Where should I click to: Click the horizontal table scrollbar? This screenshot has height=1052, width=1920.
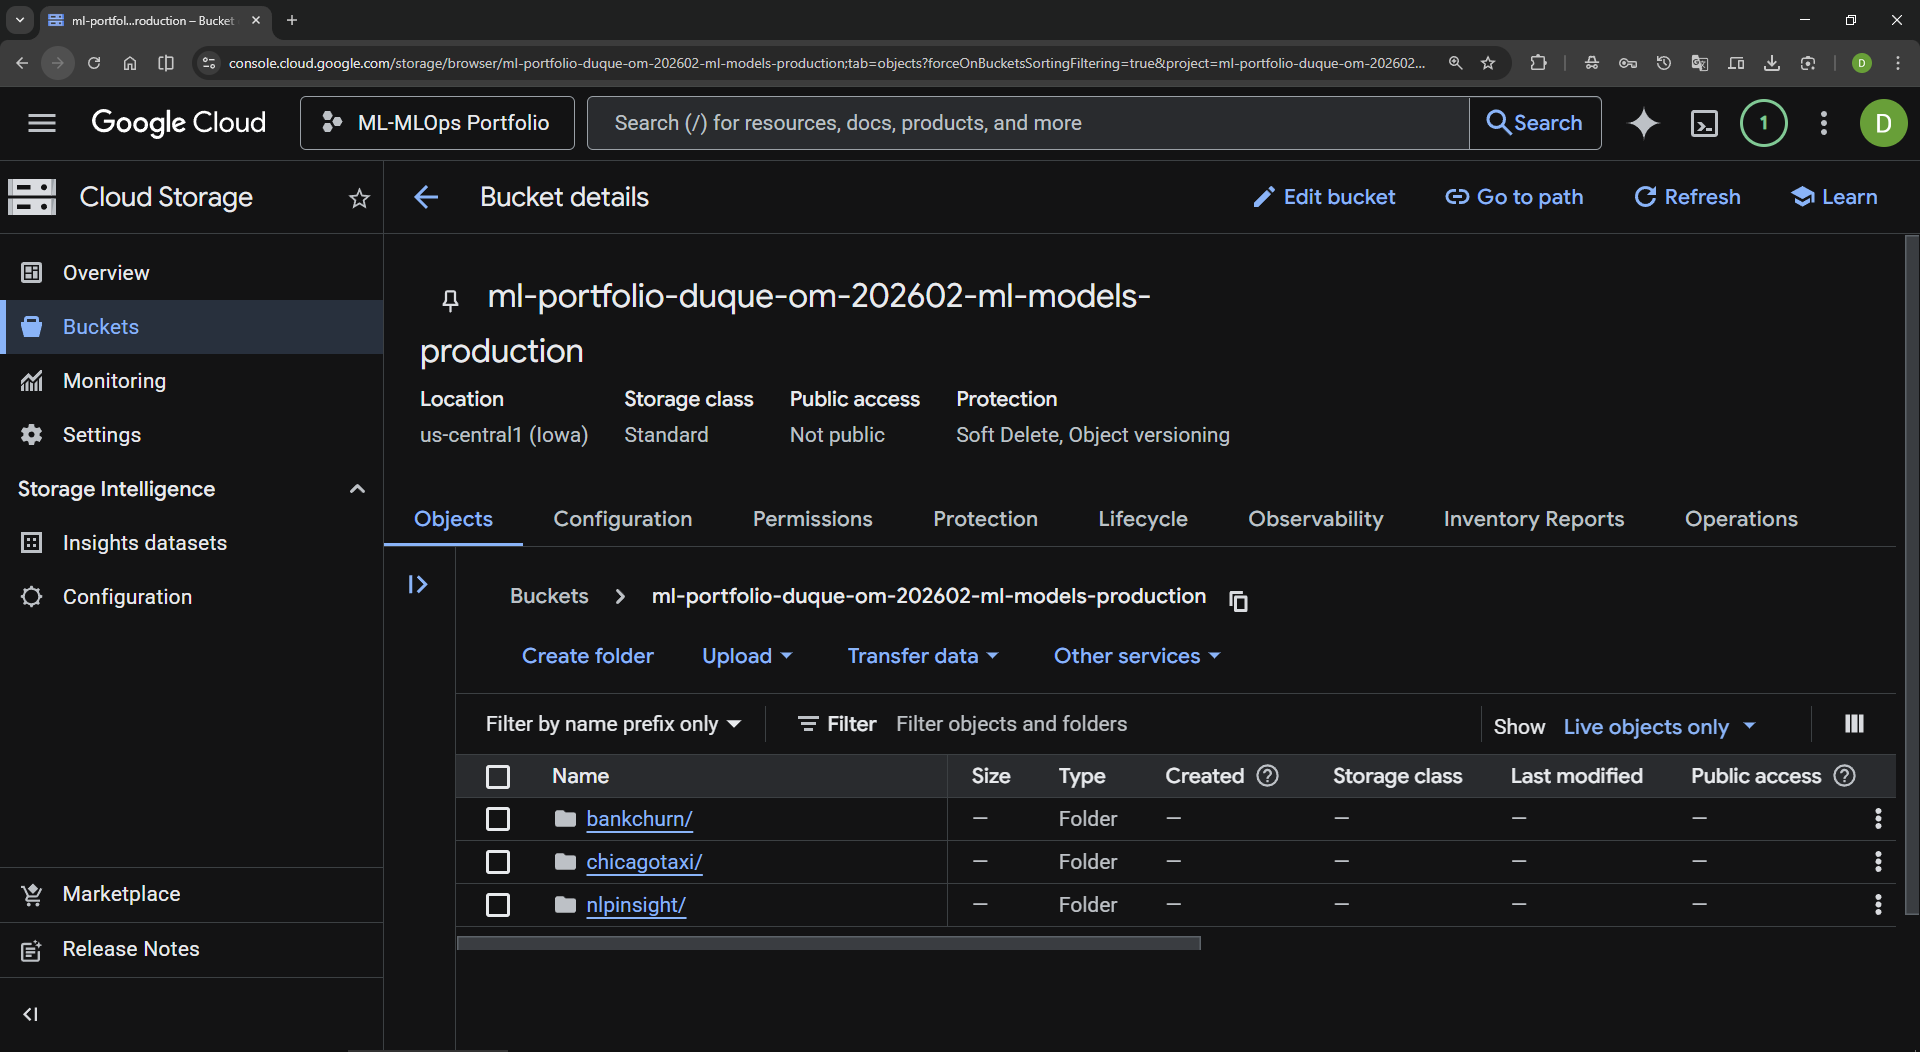point(828,943)
